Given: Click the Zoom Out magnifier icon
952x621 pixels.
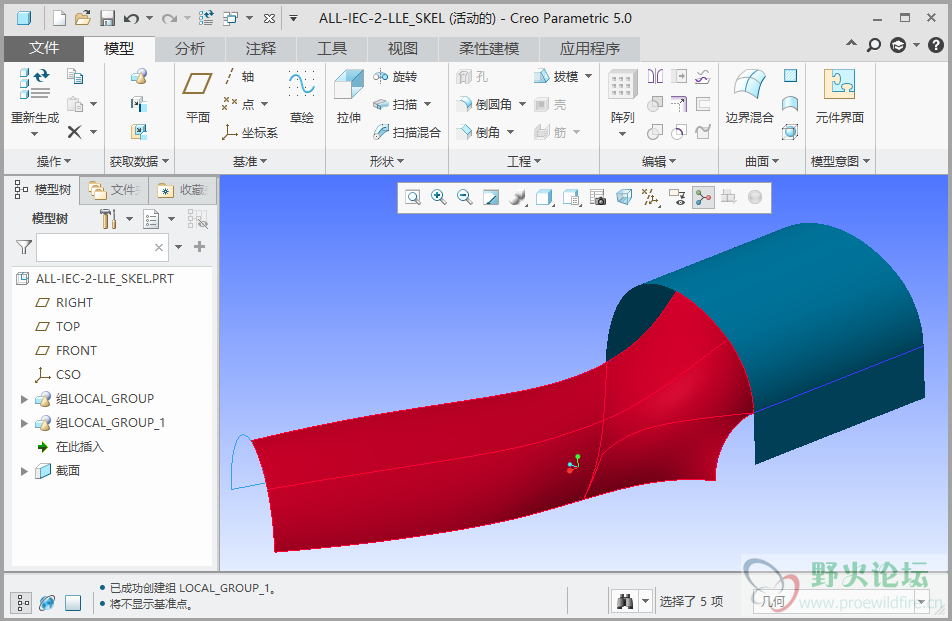Looking at the screenshot, I should tap(465, 197).
